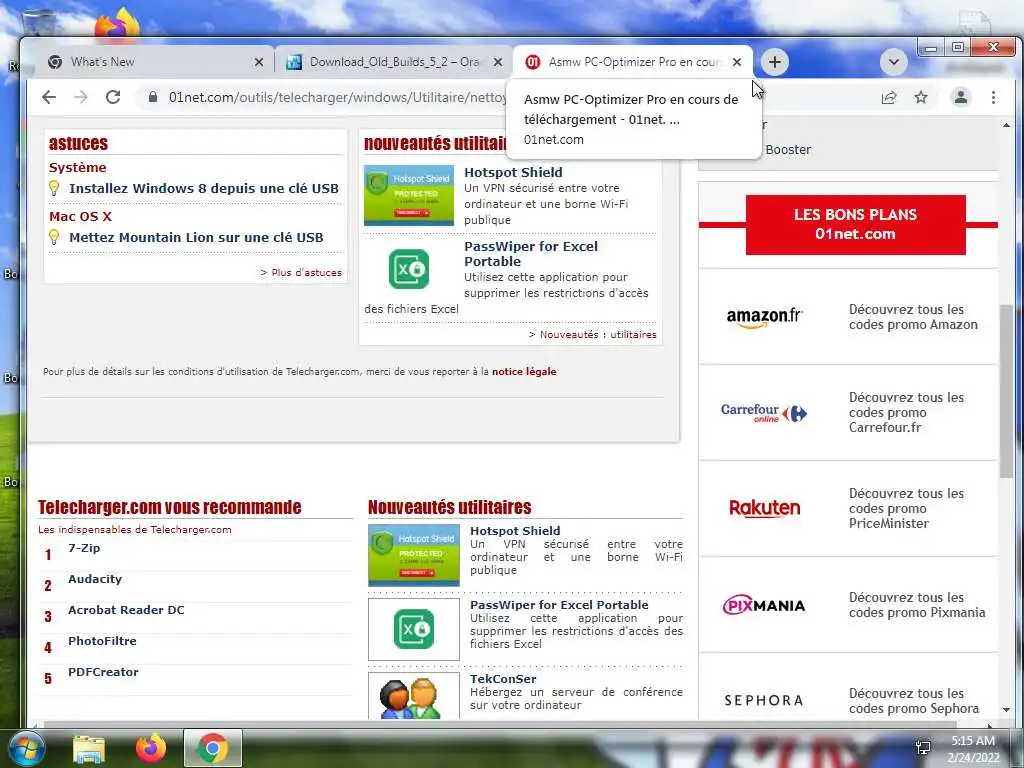Open PDFCreator in the recommended list
The height and width of the screenshot is (768, 1024).
pos(103,672)
